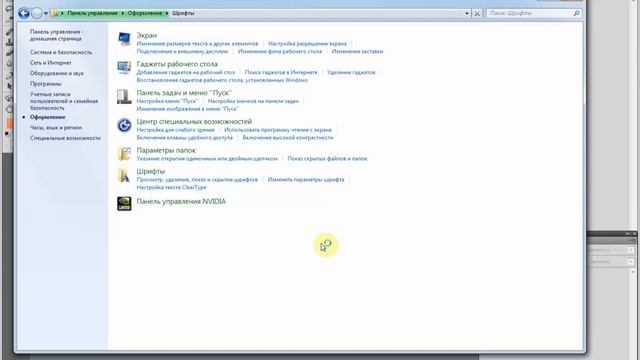640x360 pixels.
Task: Click 'Настройка для слабого зрения' link
Action: click(x=175, y=130)
